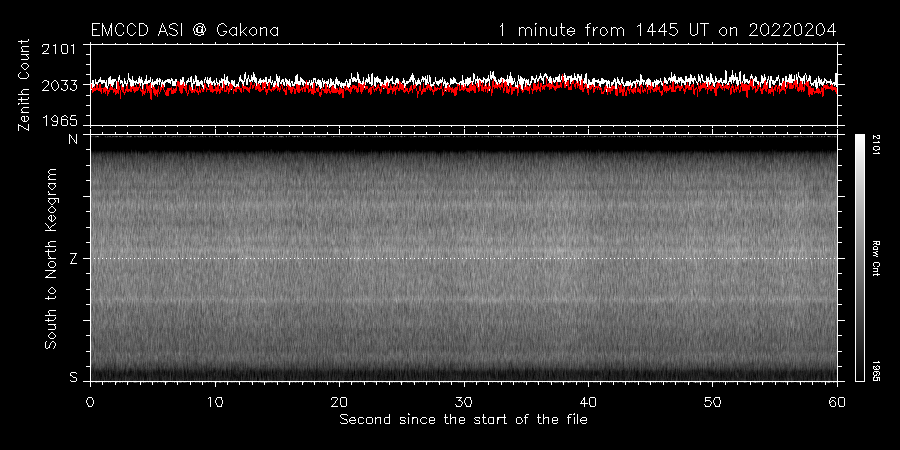Viewport: 900px width, 450px height.
Task: Click the 'N' north marker on keogram axis
Action: [73, 139]
